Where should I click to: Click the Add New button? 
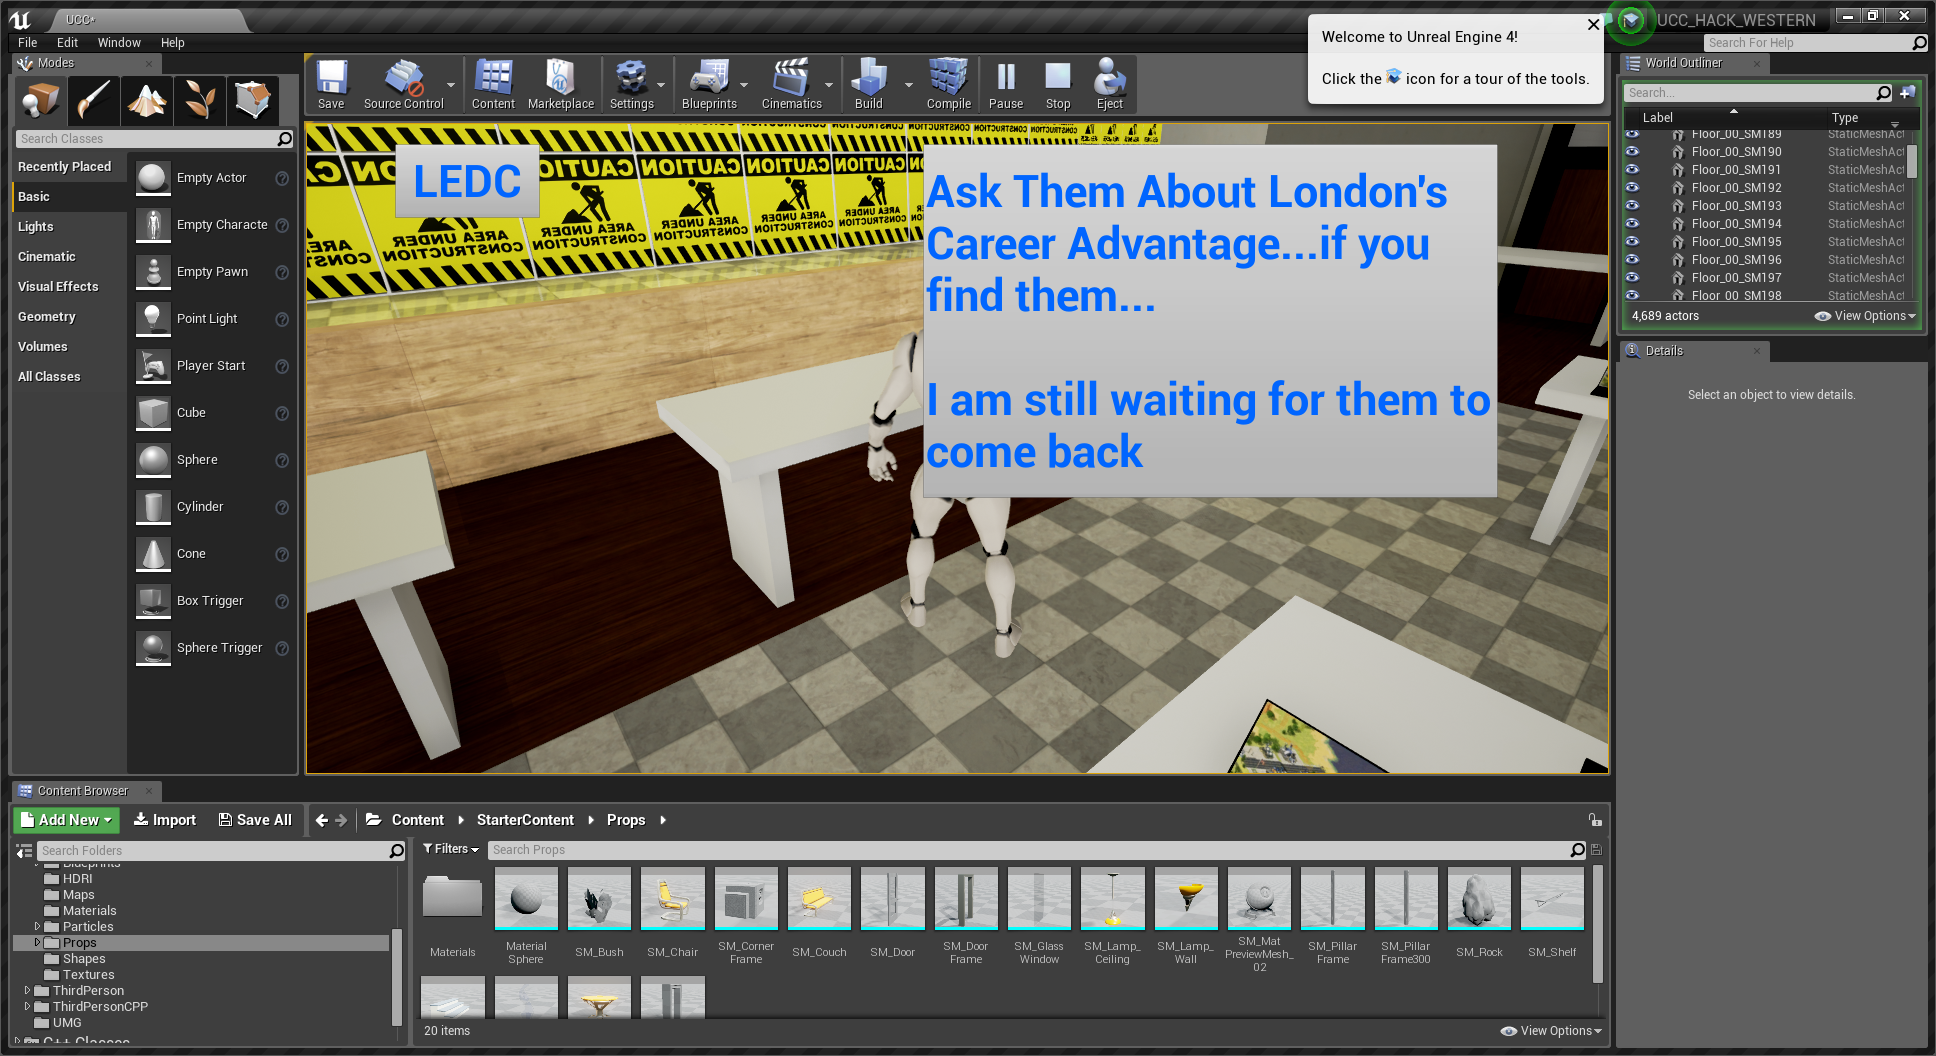pos(67,820)
